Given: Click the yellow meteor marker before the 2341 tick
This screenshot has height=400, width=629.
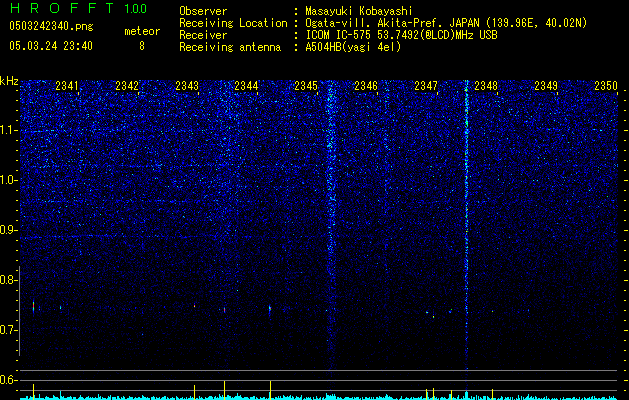Looking at the screenshot, I should click(x=33, y=391).
